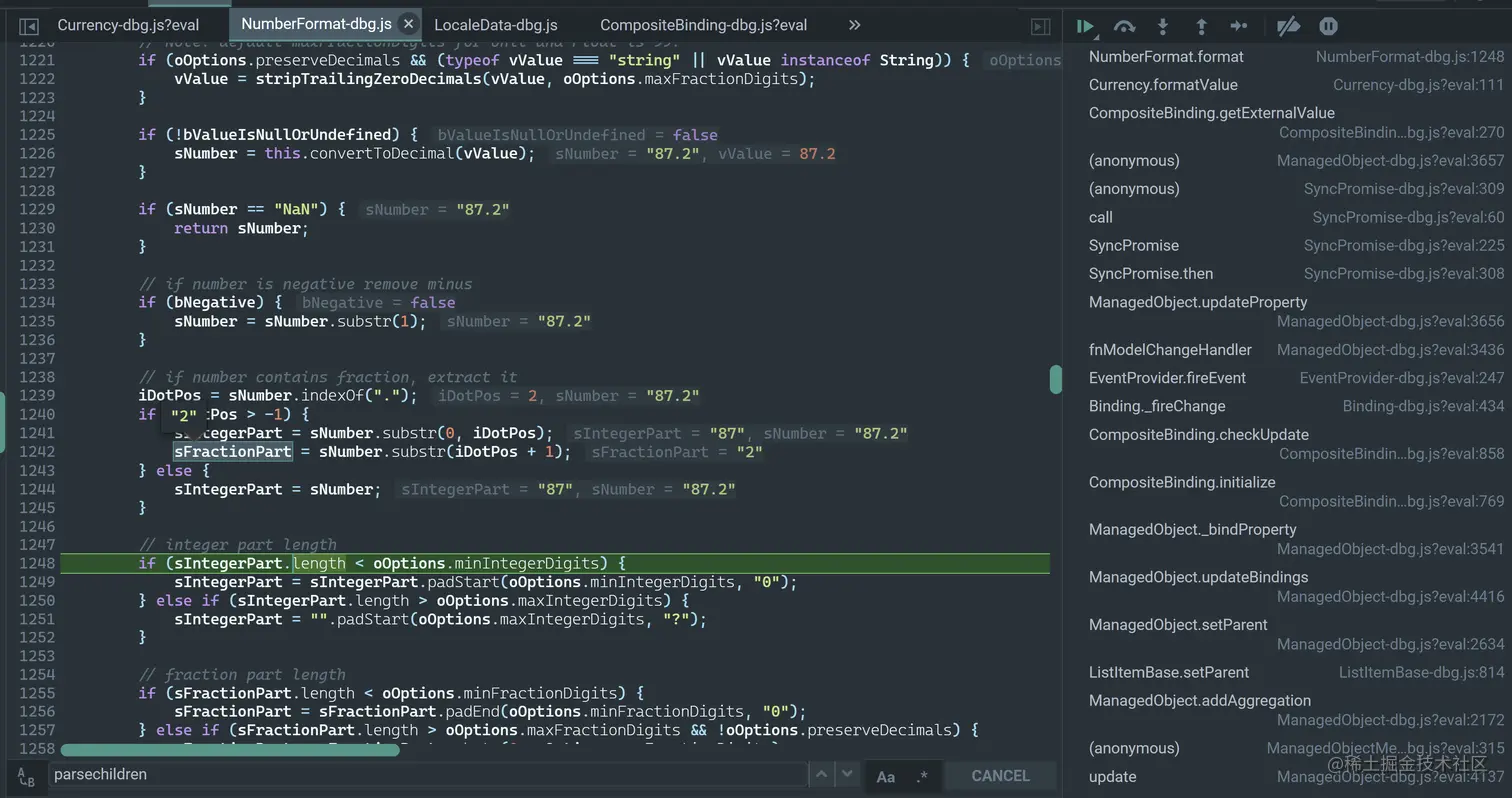Click line number 1248 in gutter
Viewport: 1512px width, 798px height.
tap(37, 563)
